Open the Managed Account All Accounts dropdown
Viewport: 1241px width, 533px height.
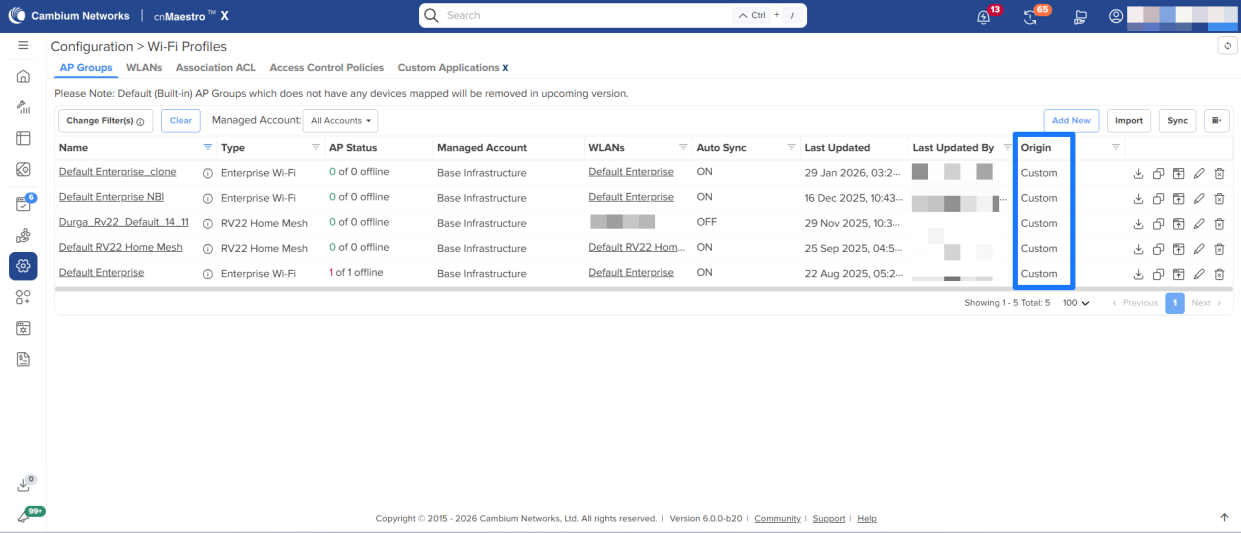[340, 121]
